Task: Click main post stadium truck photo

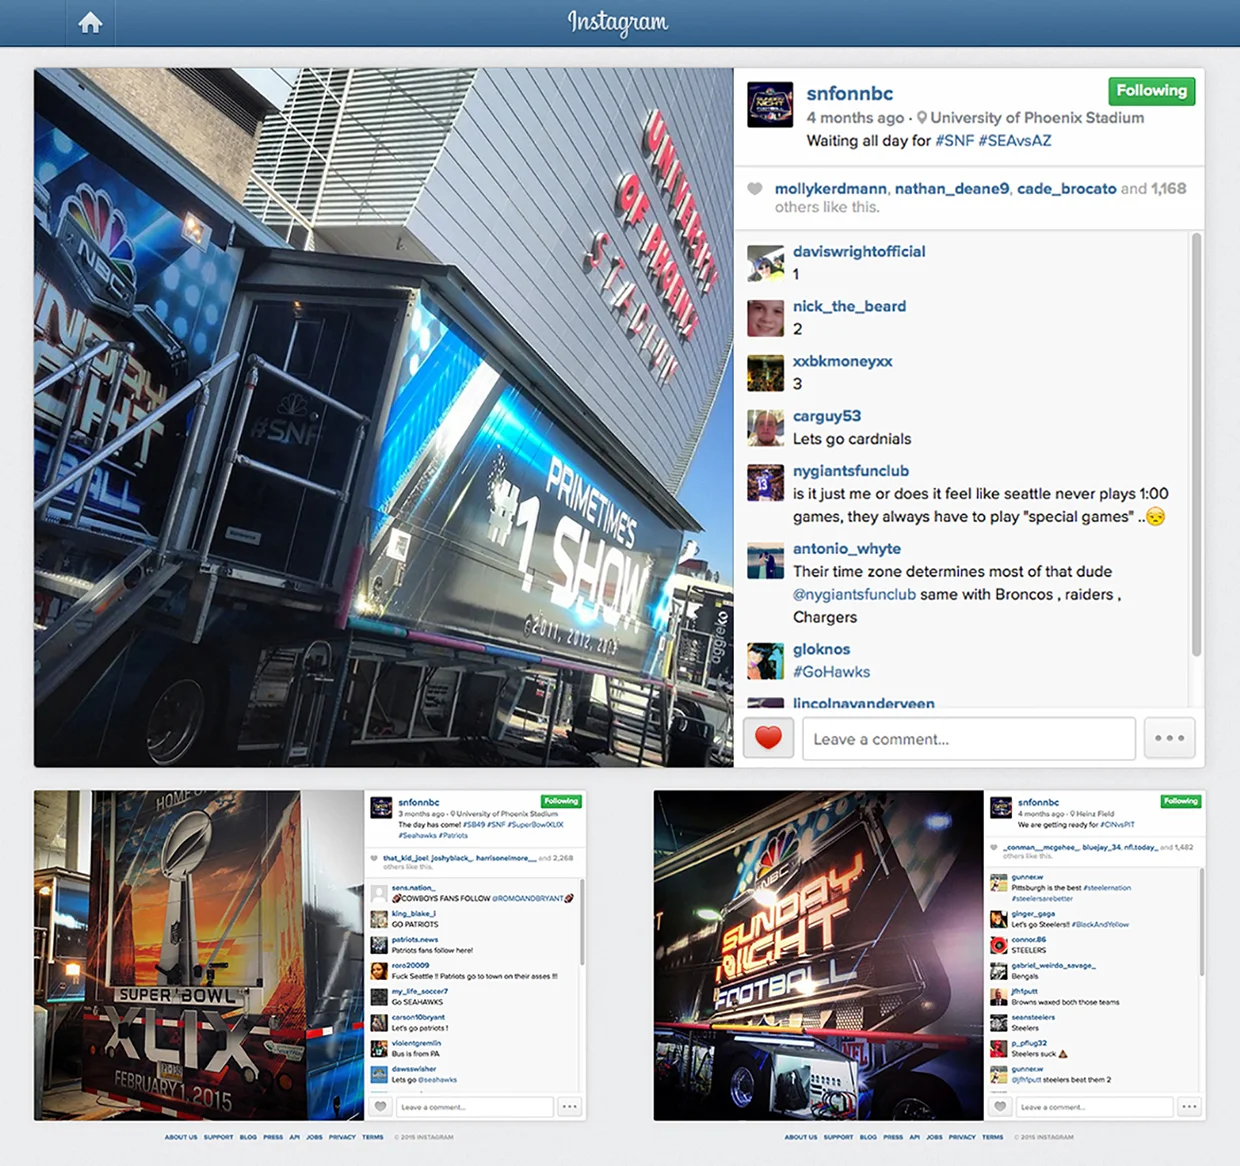Action: point(384,418)
